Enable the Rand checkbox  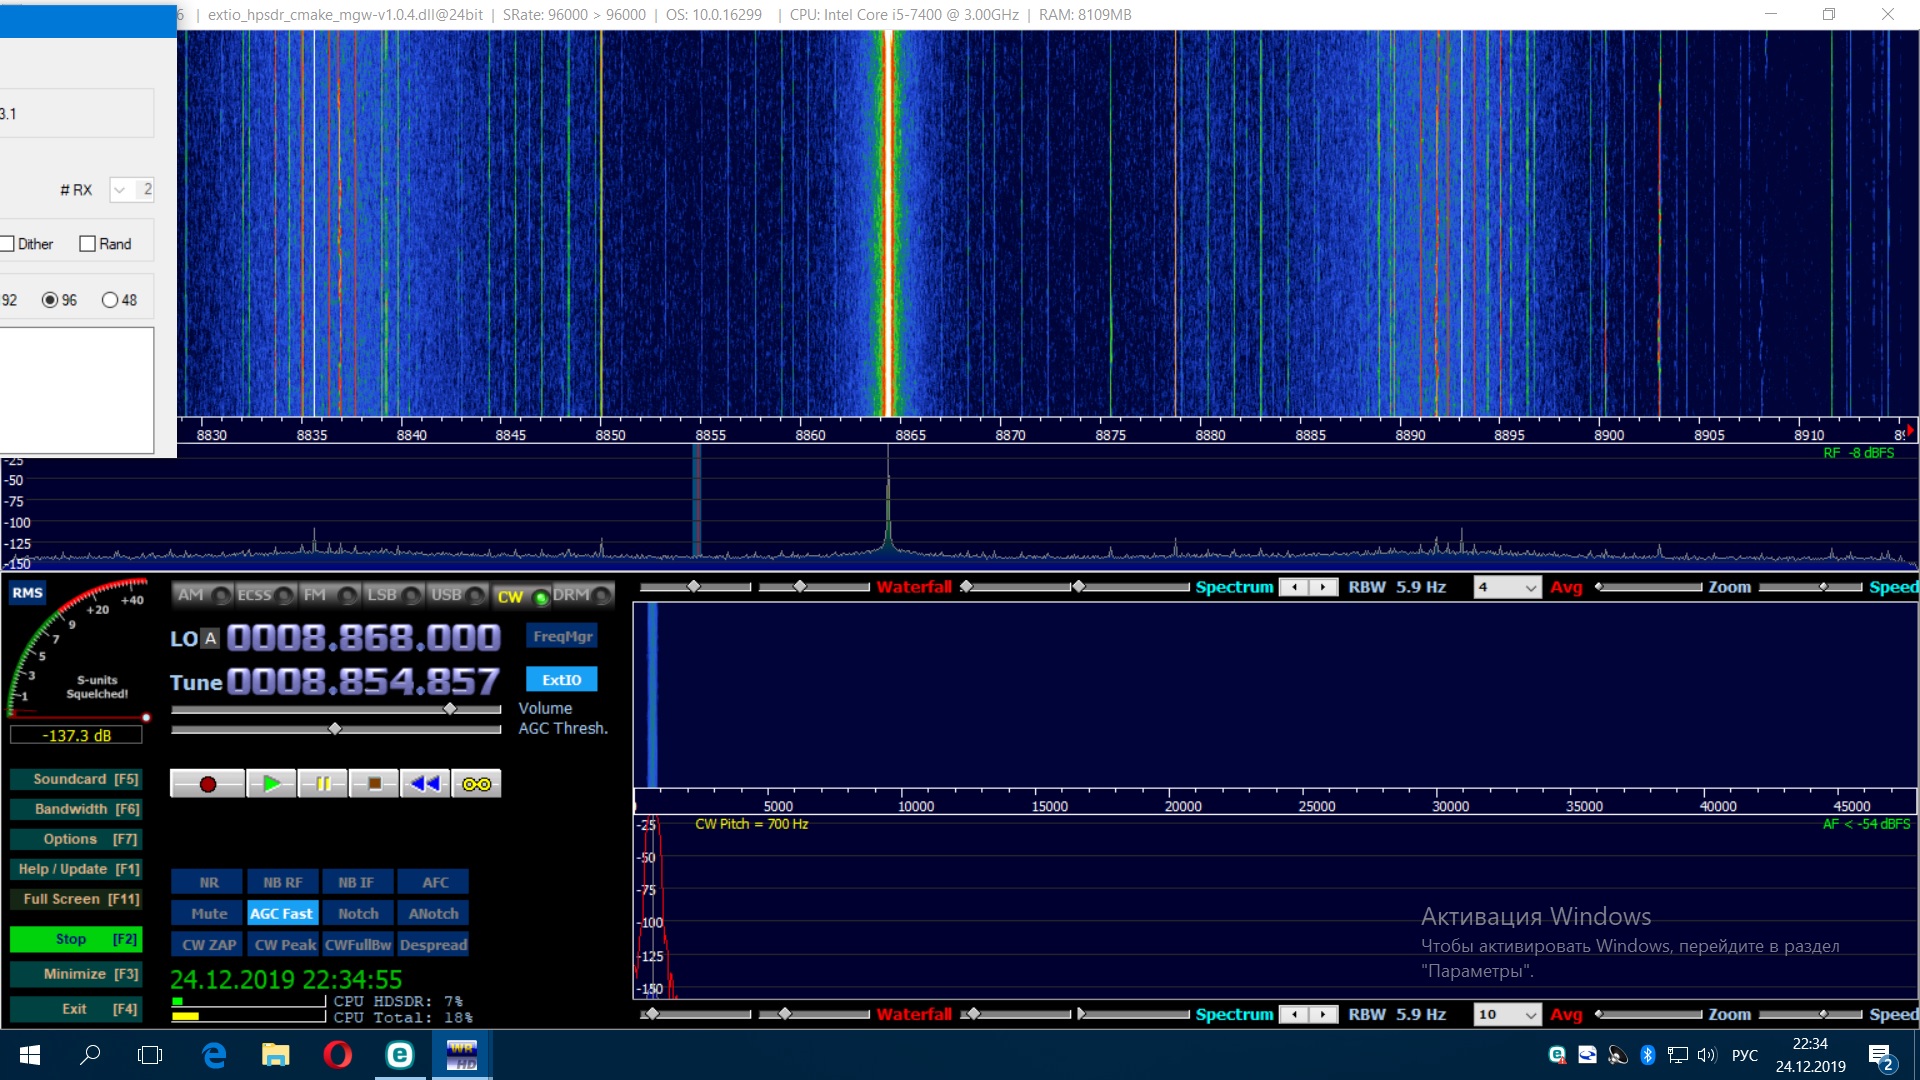[88, 244]
